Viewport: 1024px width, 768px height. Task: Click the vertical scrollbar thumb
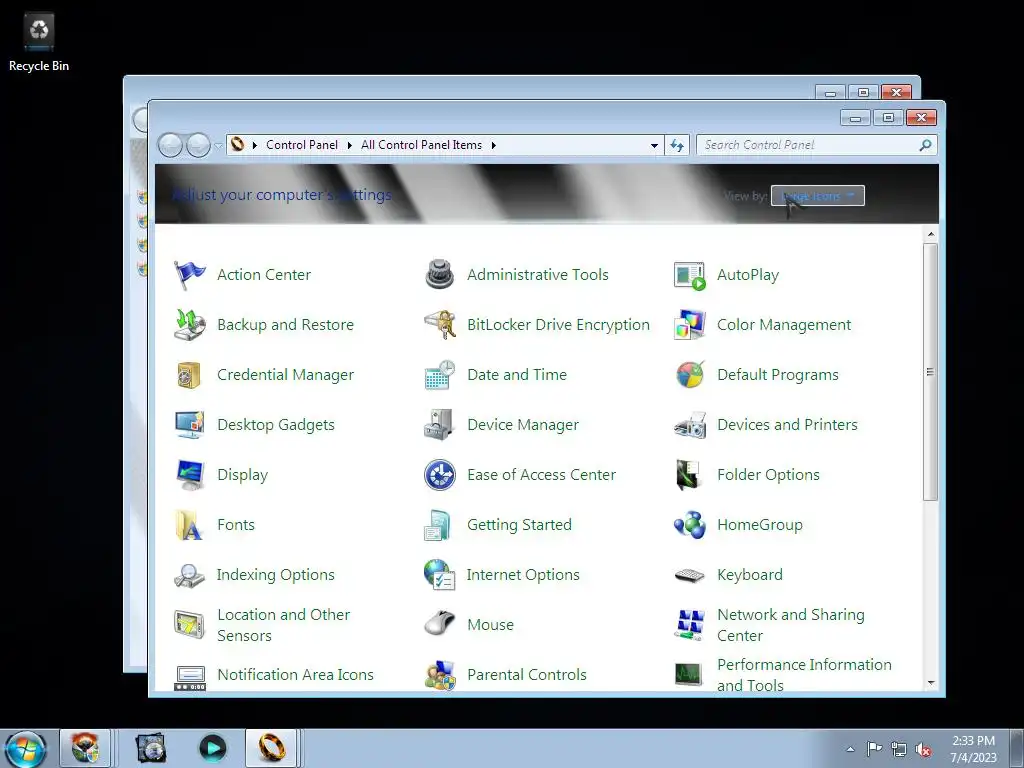931,372
